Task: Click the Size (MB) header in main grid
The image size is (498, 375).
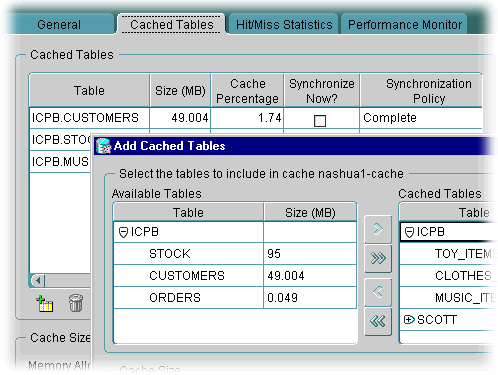Action: point(180,91)
